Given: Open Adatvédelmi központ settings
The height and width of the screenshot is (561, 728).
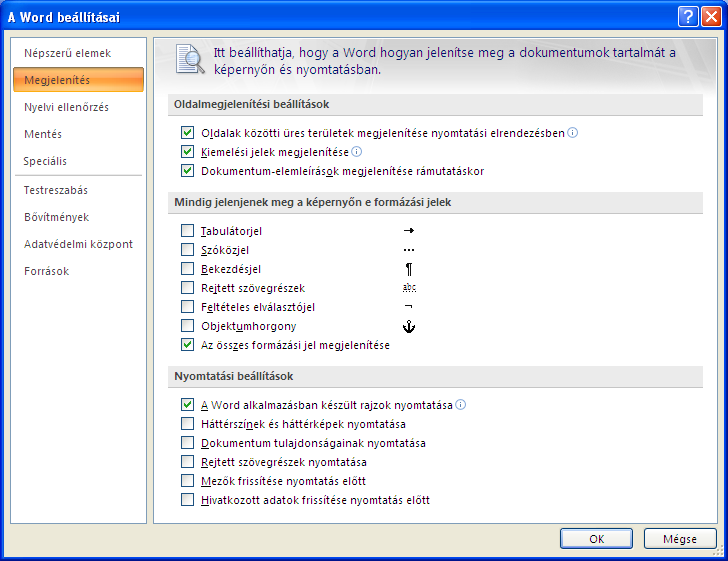Looking at the screenshot, I should coord(78,244).
